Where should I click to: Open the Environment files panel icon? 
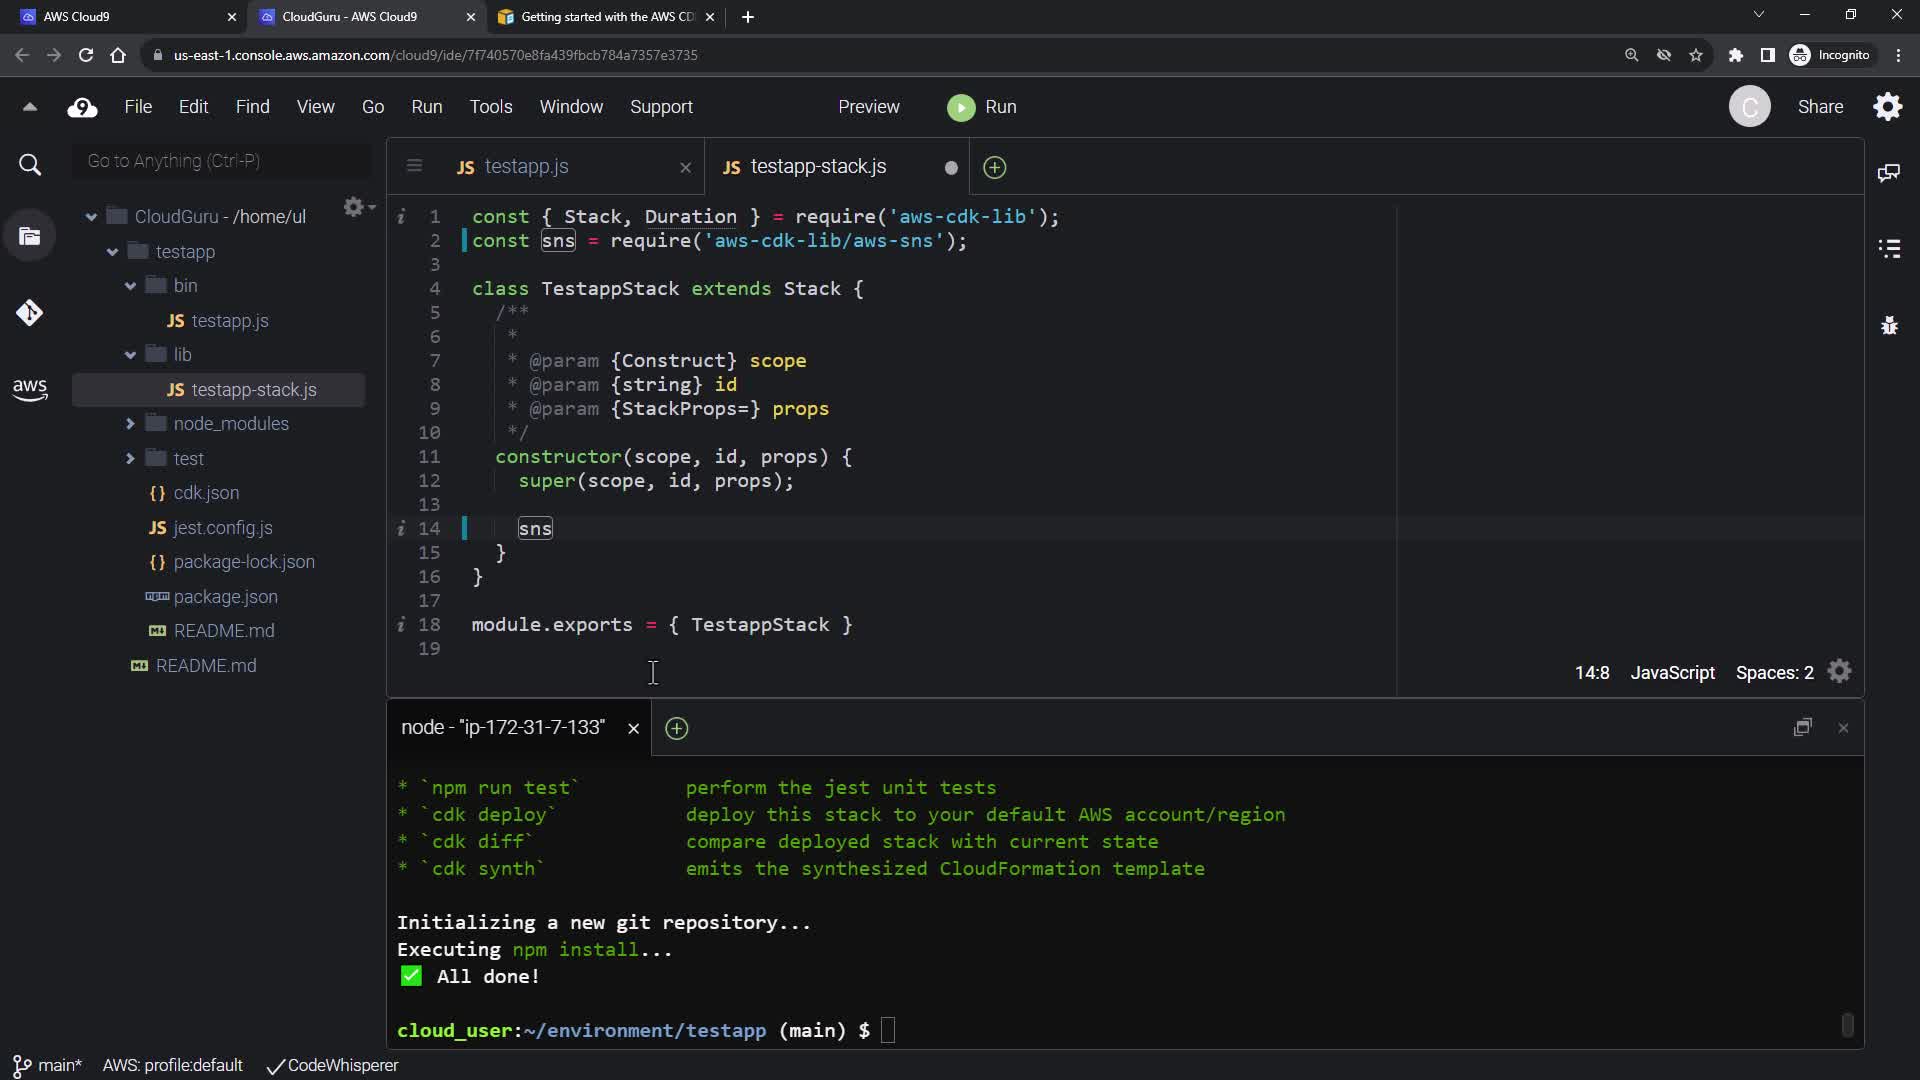coord(29,237)
